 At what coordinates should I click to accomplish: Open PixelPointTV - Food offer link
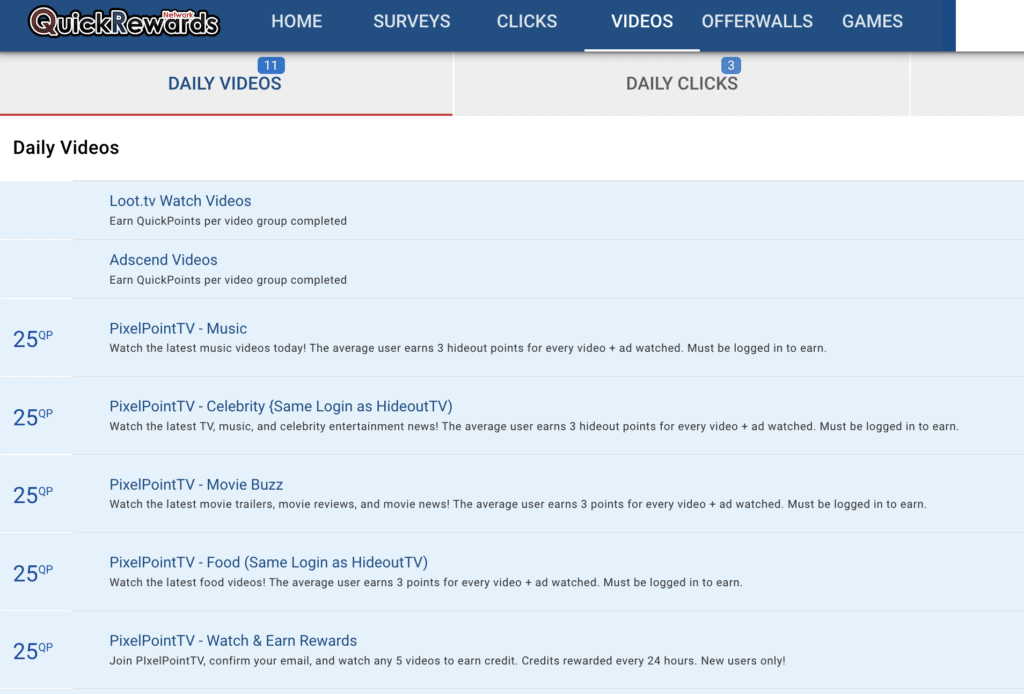[268, 563]
